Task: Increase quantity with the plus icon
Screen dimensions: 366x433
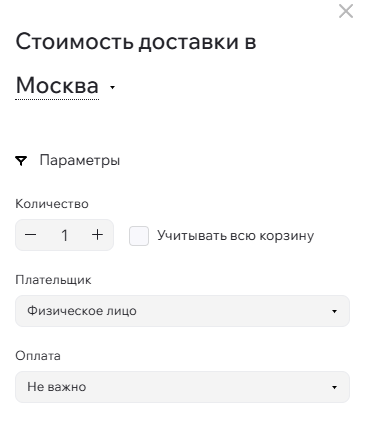Action: coord(97,235)
